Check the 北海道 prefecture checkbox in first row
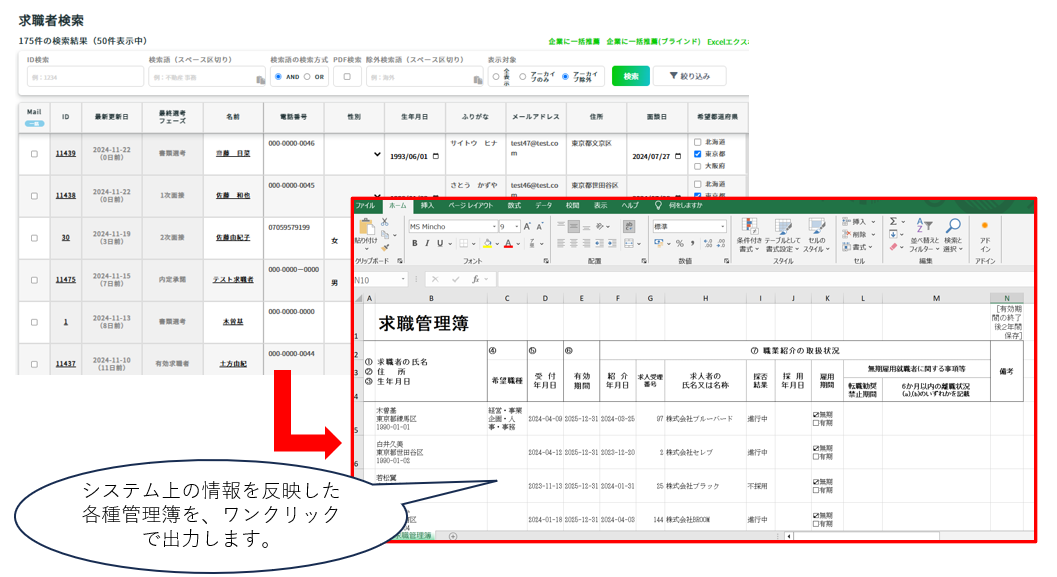1057x577 pixels. click(x=698, y=142)
